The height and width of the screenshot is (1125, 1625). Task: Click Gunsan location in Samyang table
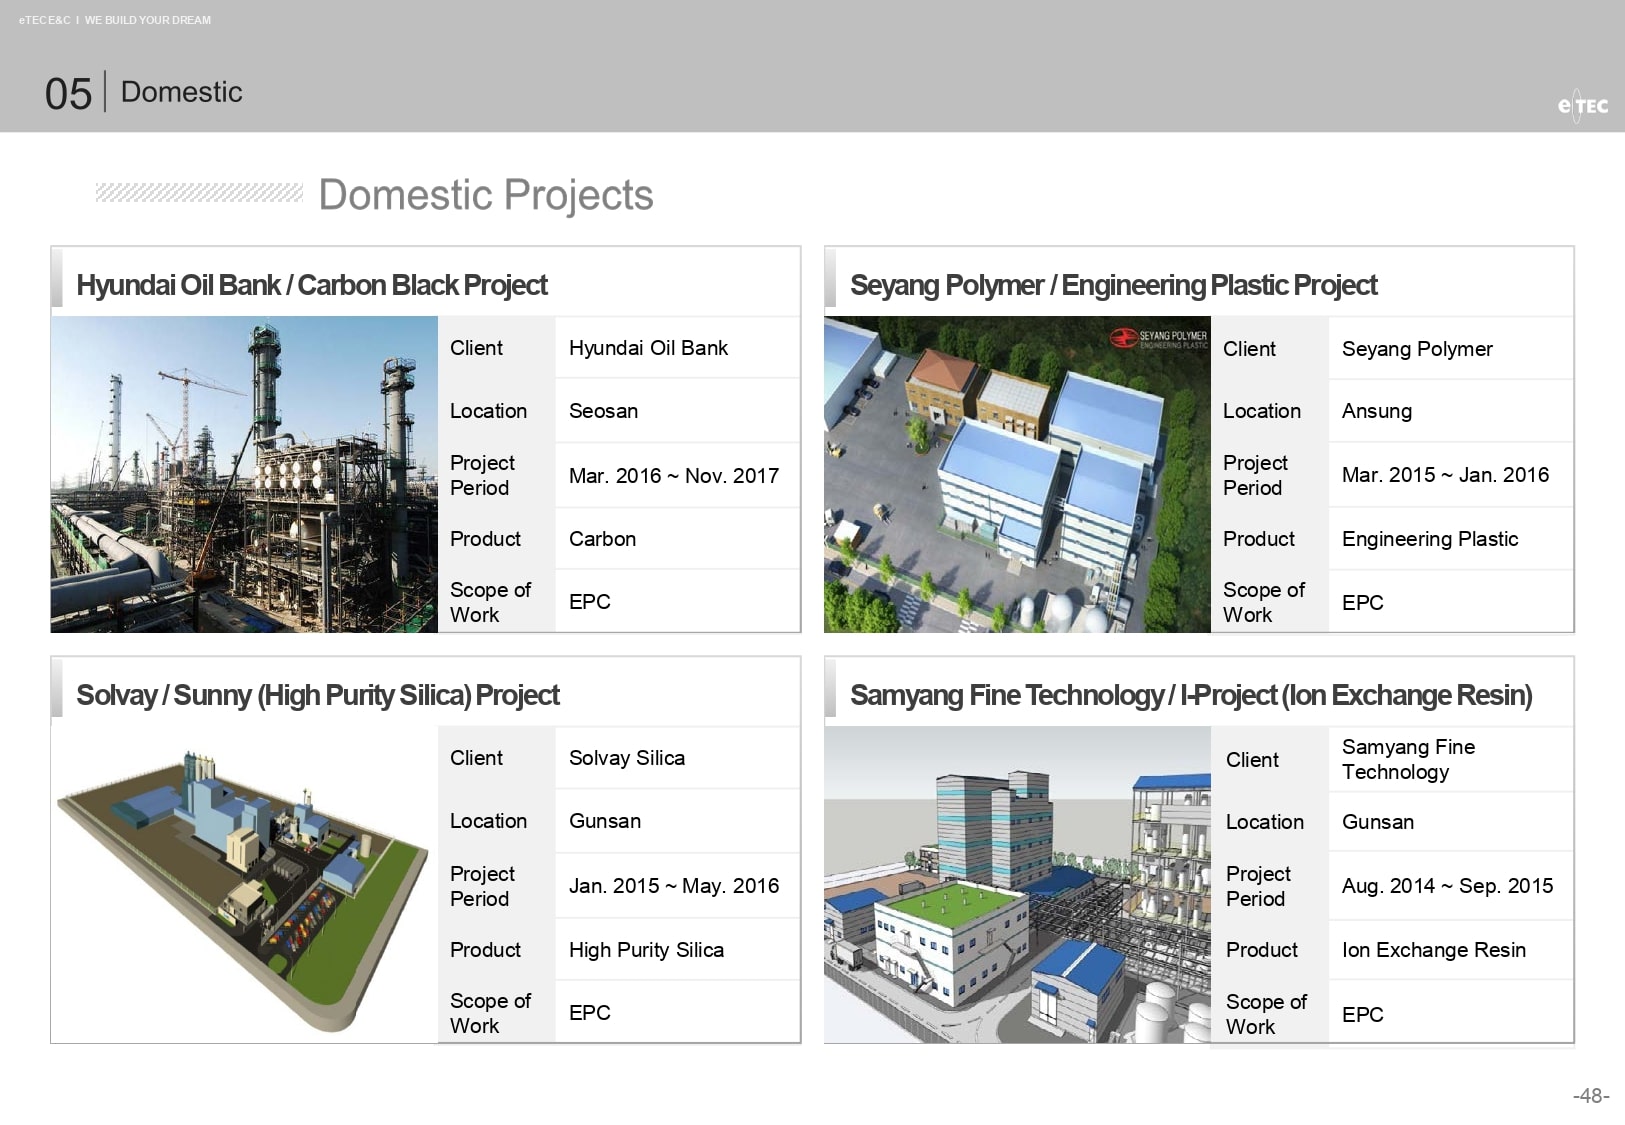point(1378,822)
